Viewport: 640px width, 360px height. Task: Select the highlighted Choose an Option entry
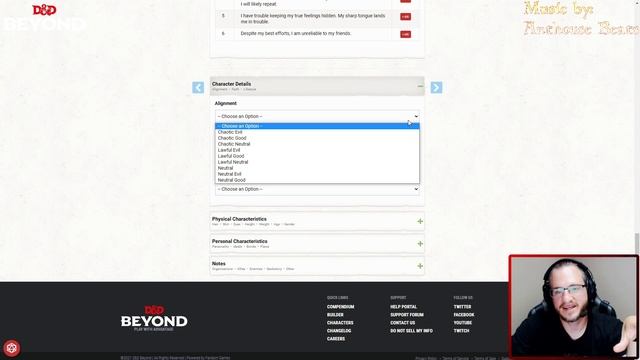(317, 126)
